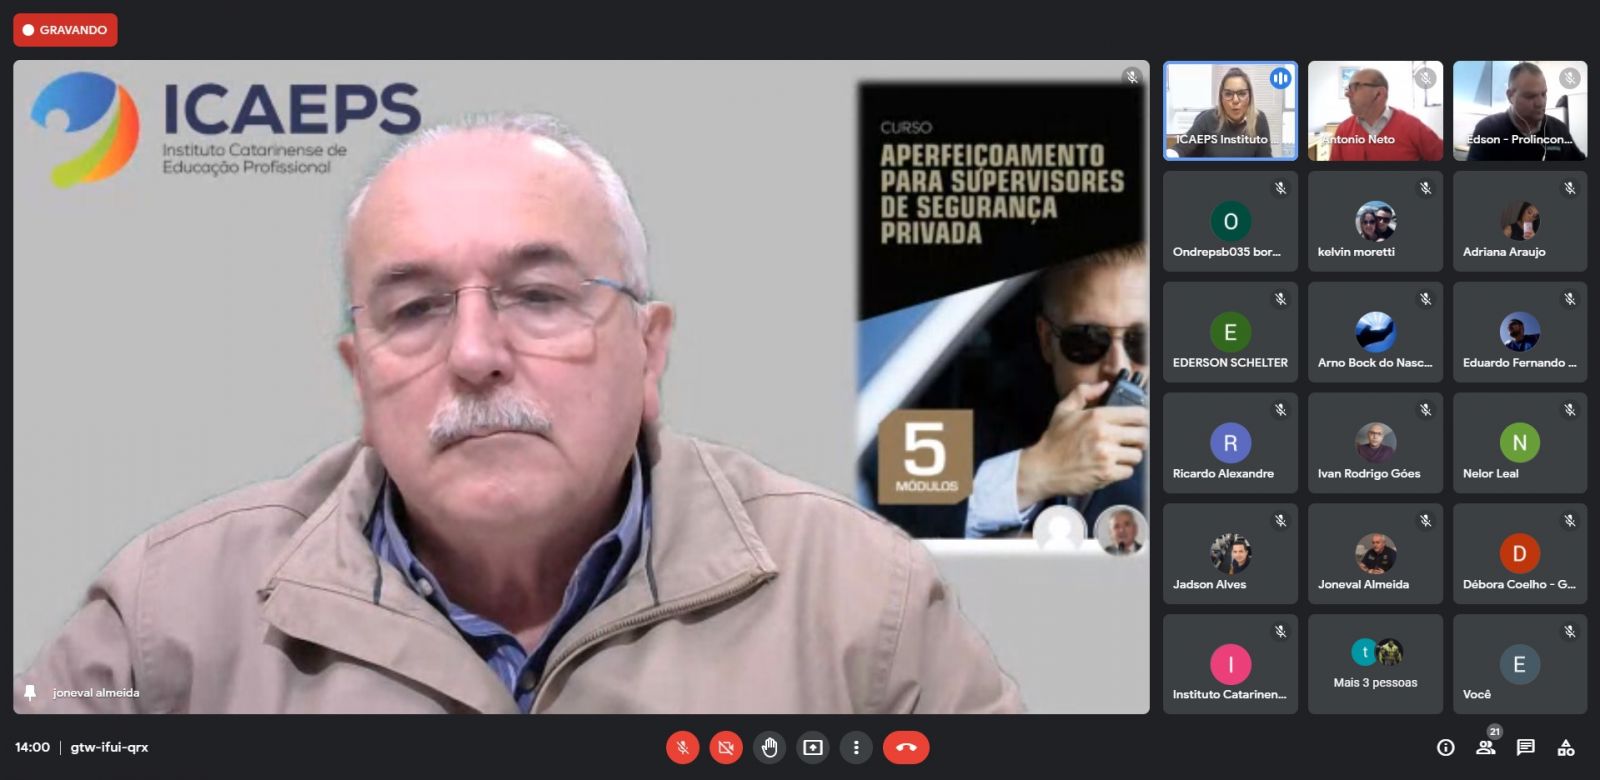The height and width of the screenshot is (780, 1600).
Task: Click muted mic icon on Antonio Neto tile
Action: [x=1425, y=78]
